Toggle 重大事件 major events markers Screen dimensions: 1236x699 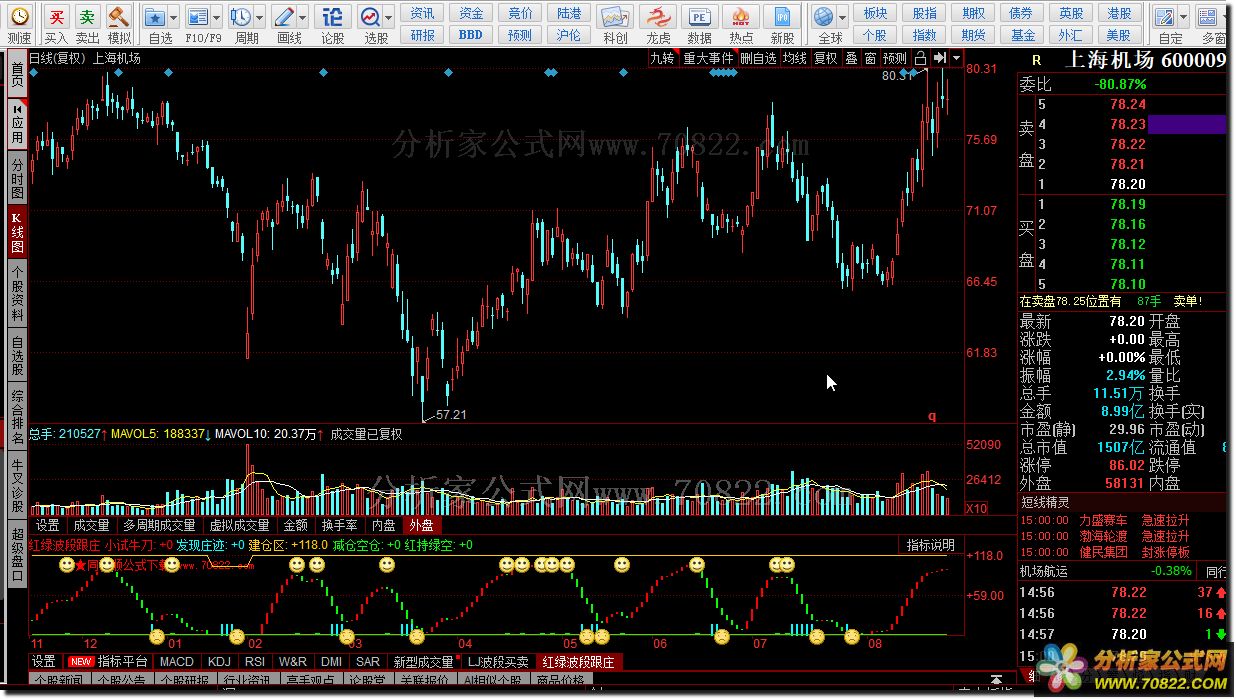(708, 58)
